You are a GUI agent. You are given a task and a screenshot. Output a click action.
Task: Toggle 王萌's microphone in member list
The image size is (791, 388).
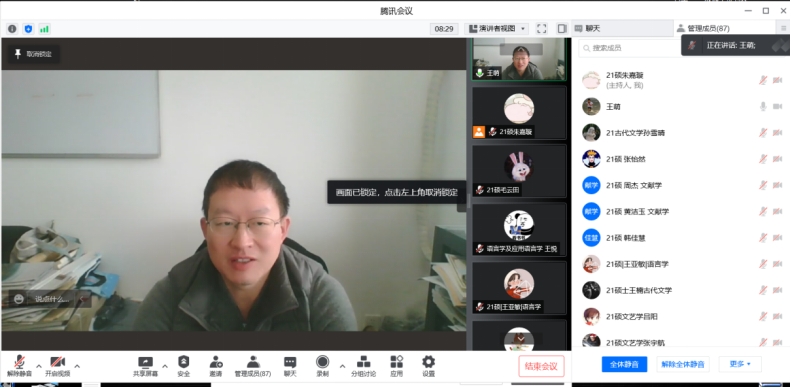pyautogui.click(x=763, y=106)
